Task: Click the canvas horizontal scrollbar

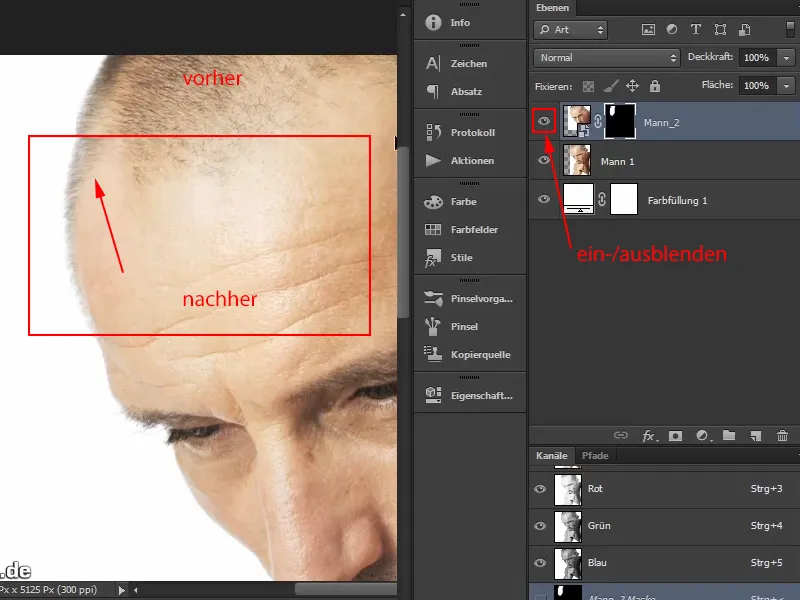Action: [345, 590]
